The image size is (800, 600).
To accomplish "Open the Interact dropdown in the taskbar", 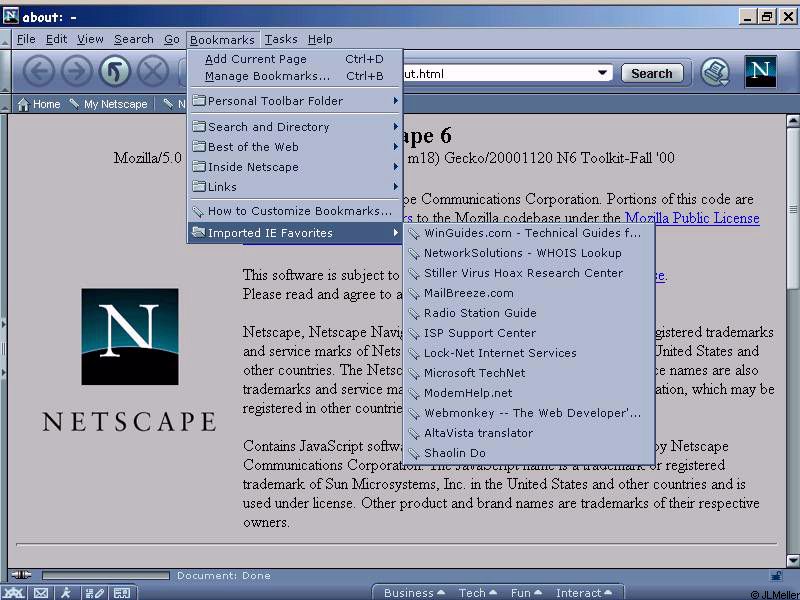I will (583, 593).
